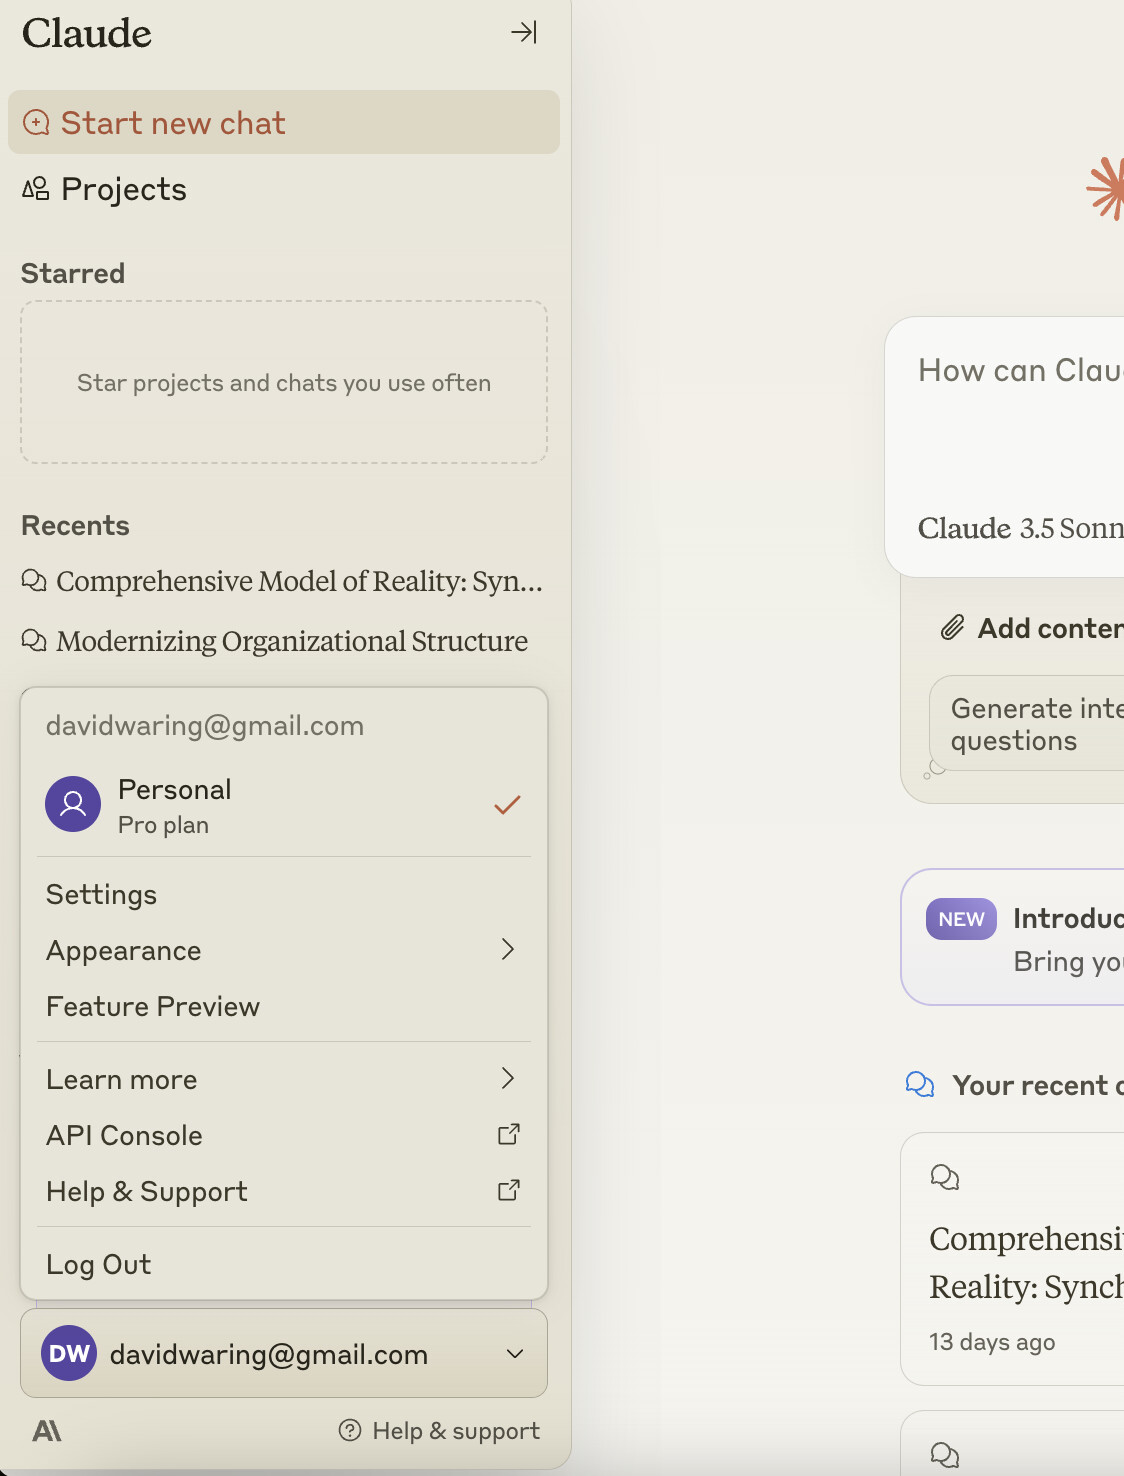
Task: Open Comprehensive Model of Reality chat in Recents
Action: click(284, 581)
